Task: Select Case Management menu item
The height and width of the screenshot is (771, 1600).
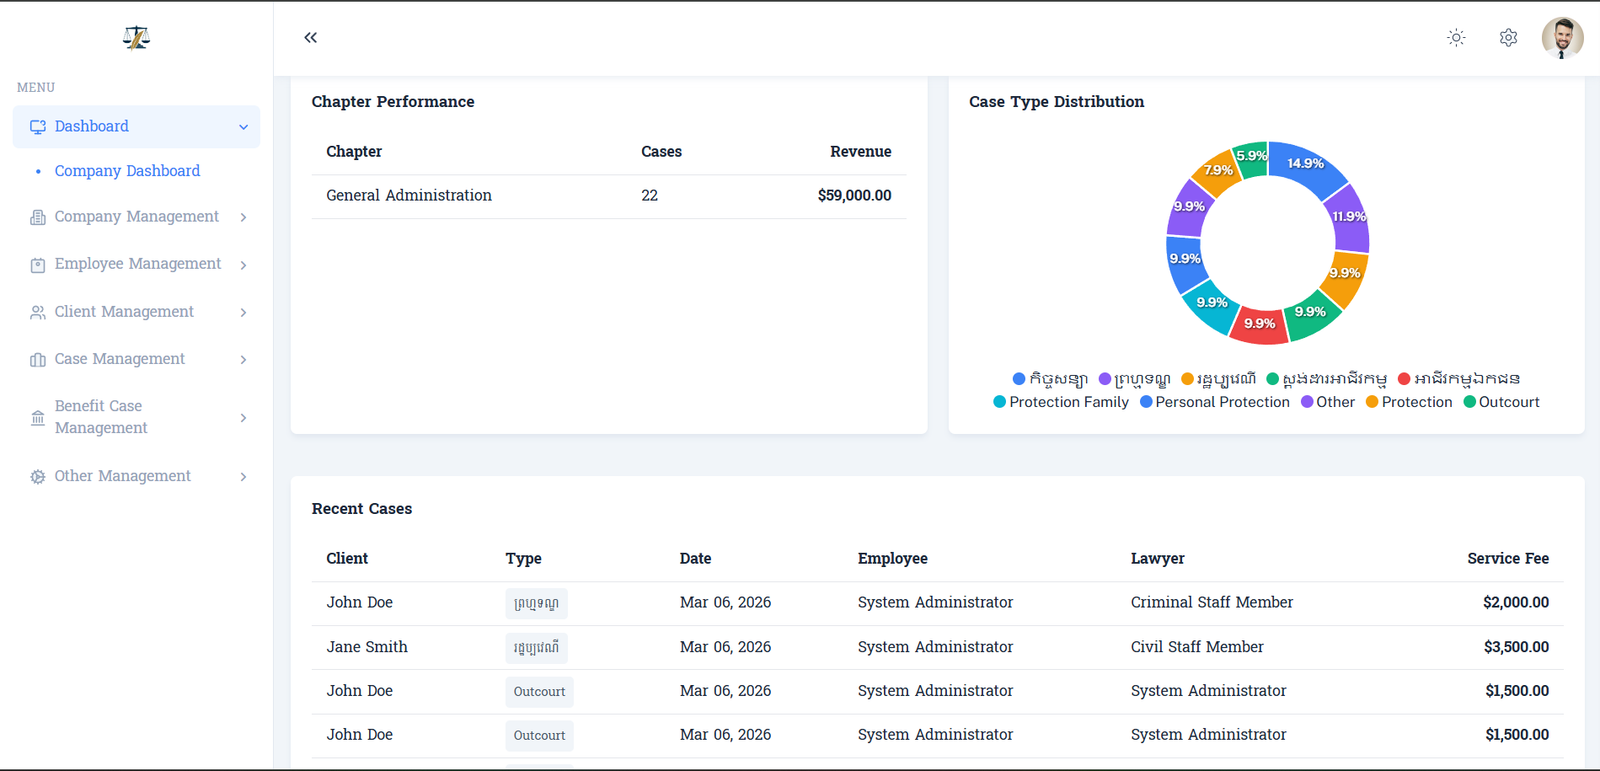Action: click(119, 359)
